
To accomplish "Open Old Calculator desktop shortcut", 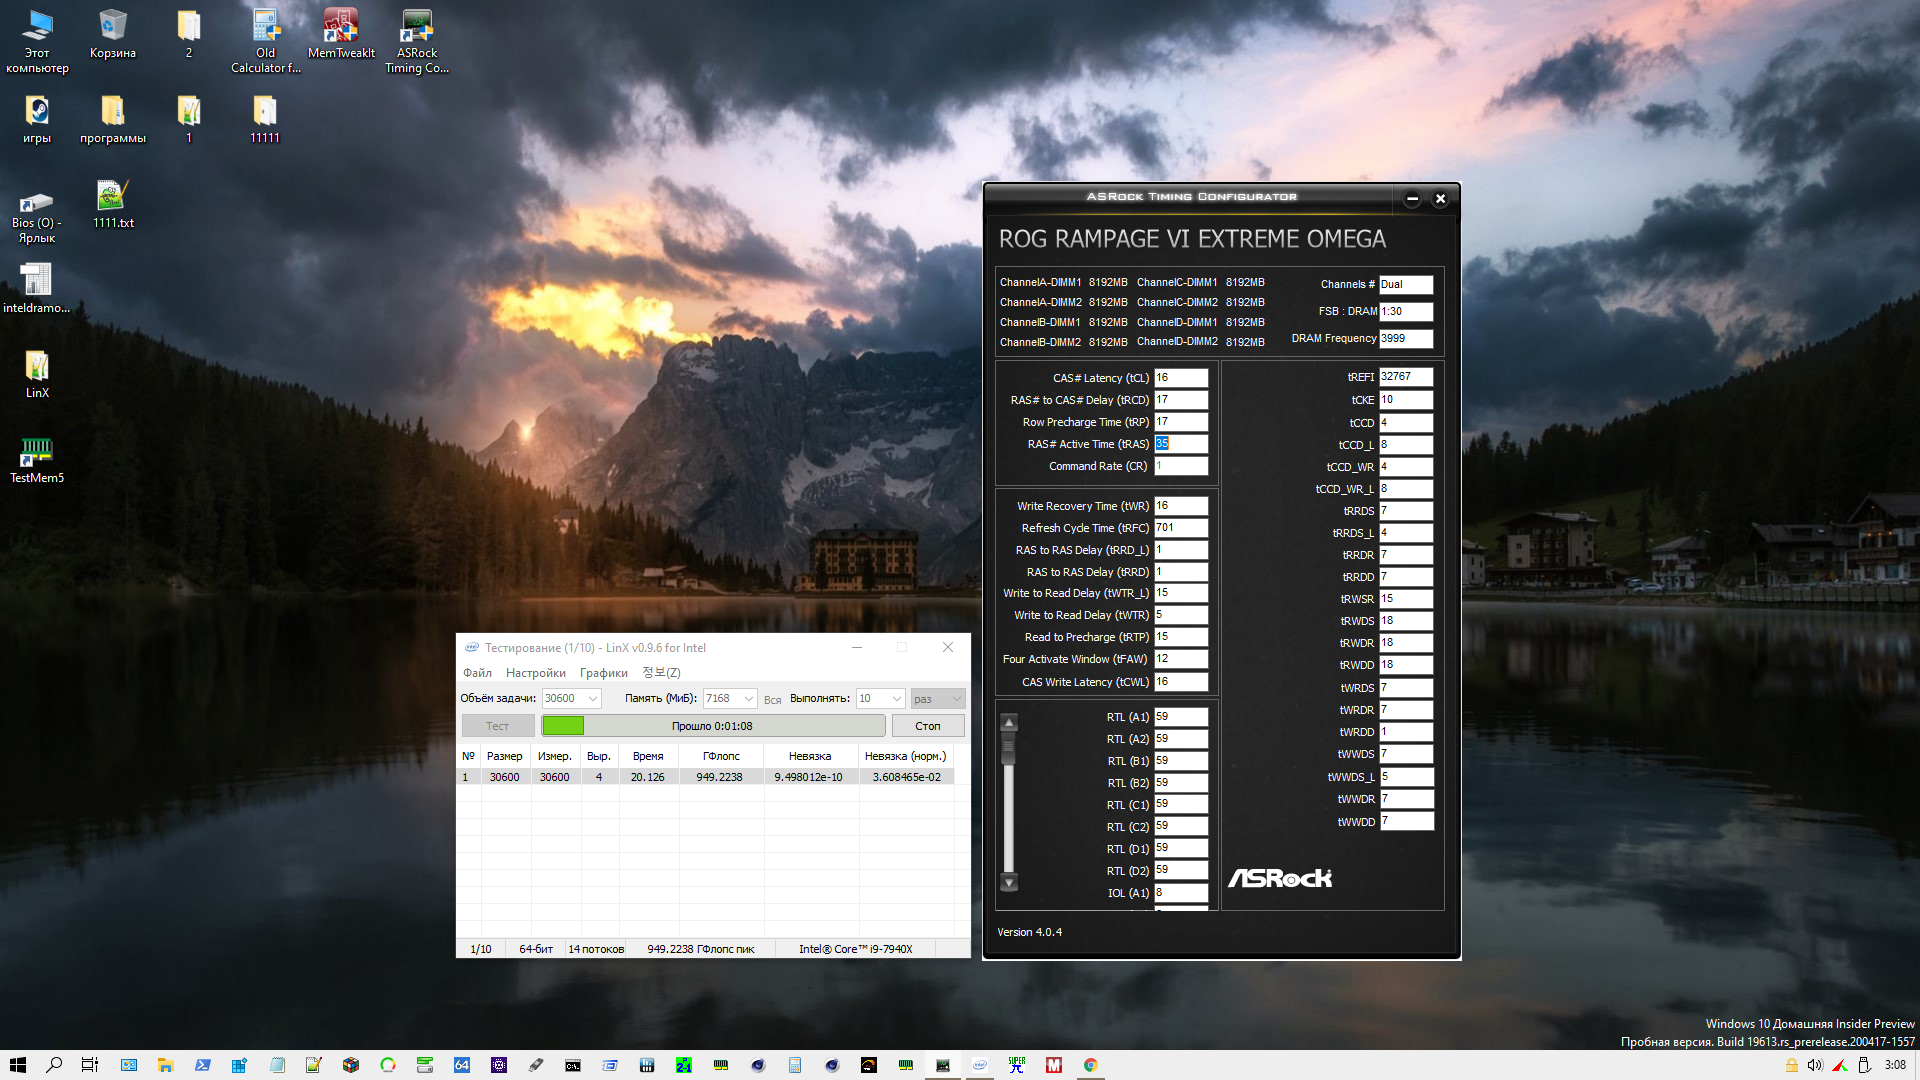I will pyautogui.click(x=265, y=30).
